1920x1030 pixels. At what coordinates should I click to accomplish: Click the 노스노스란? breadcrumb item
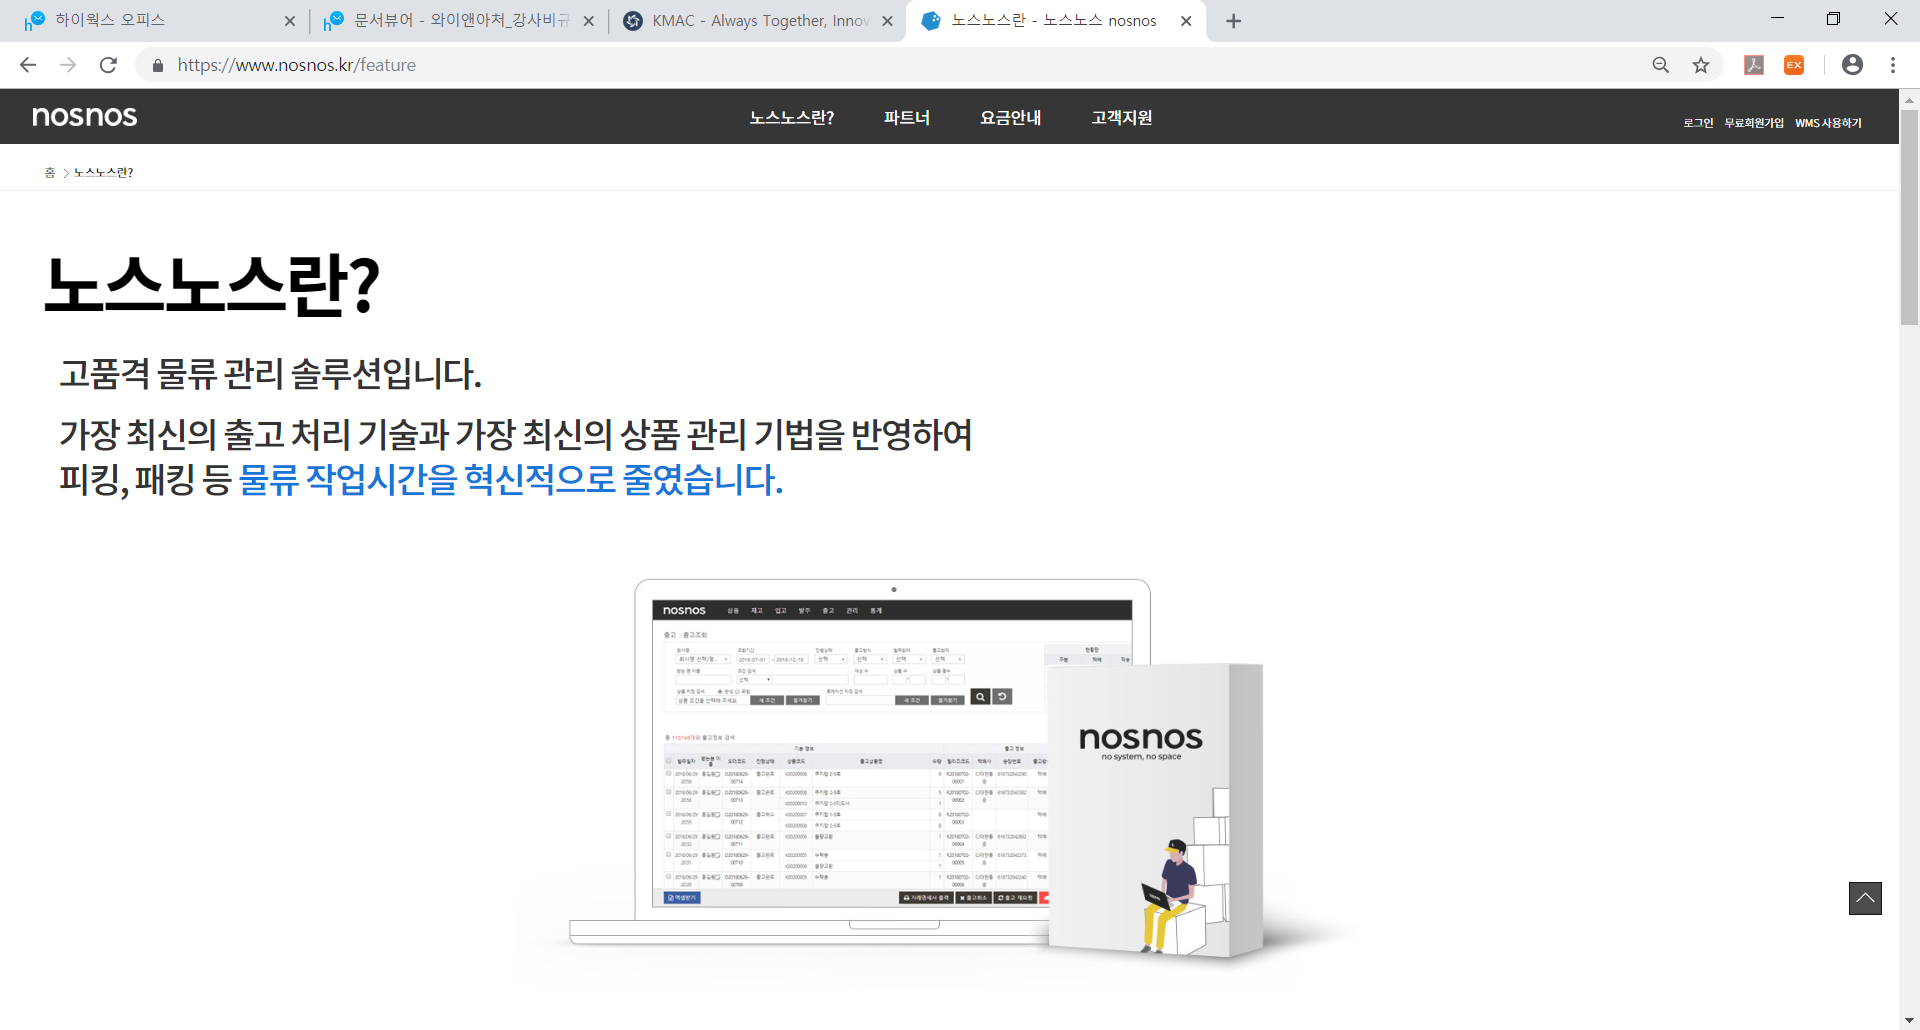104,173
